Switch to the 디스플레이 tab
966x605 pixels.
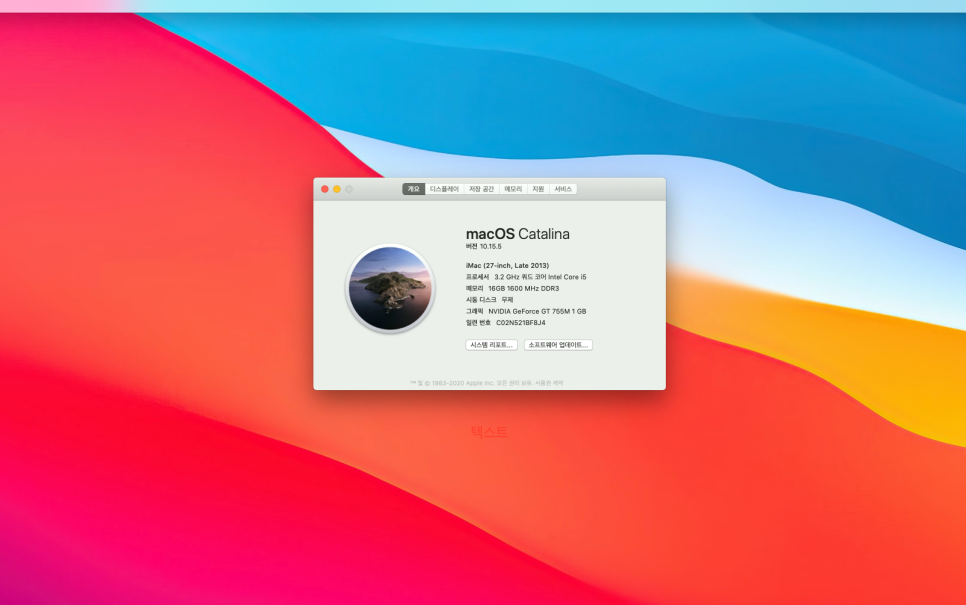(x=444, y=189)
